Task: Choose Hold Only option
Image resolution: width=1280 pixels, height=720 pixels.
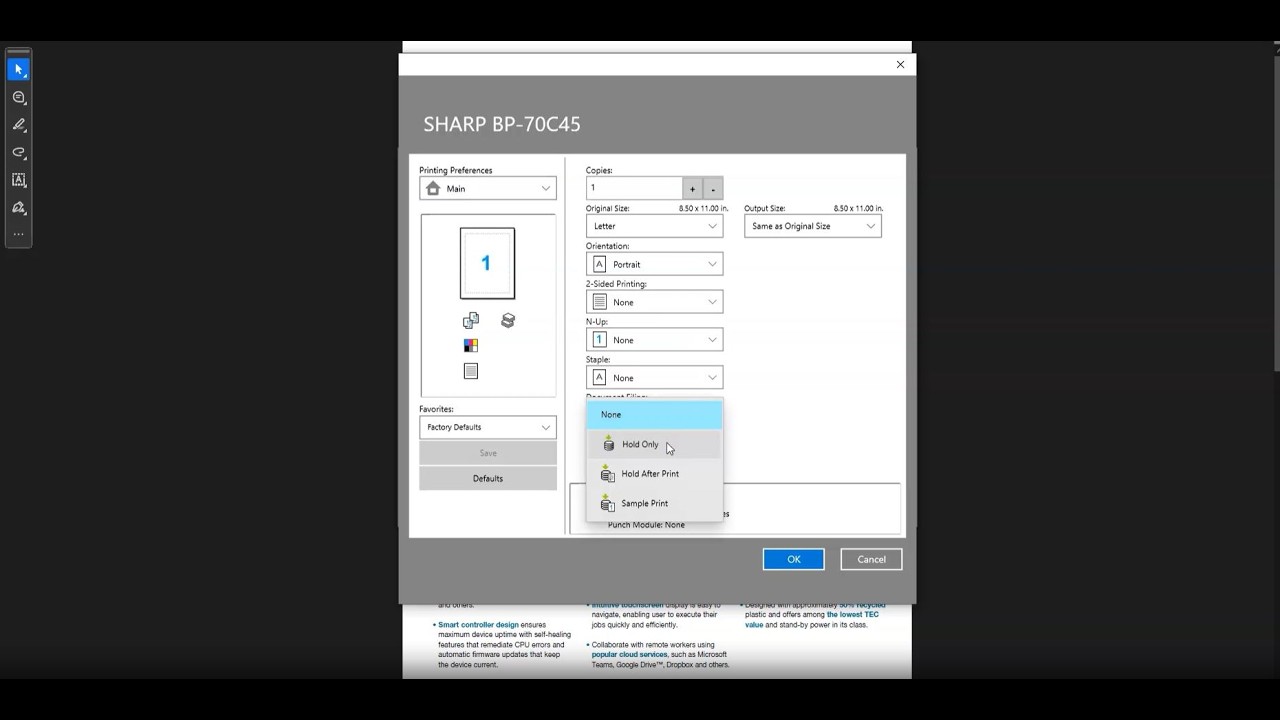Action: tap(654, 444)
